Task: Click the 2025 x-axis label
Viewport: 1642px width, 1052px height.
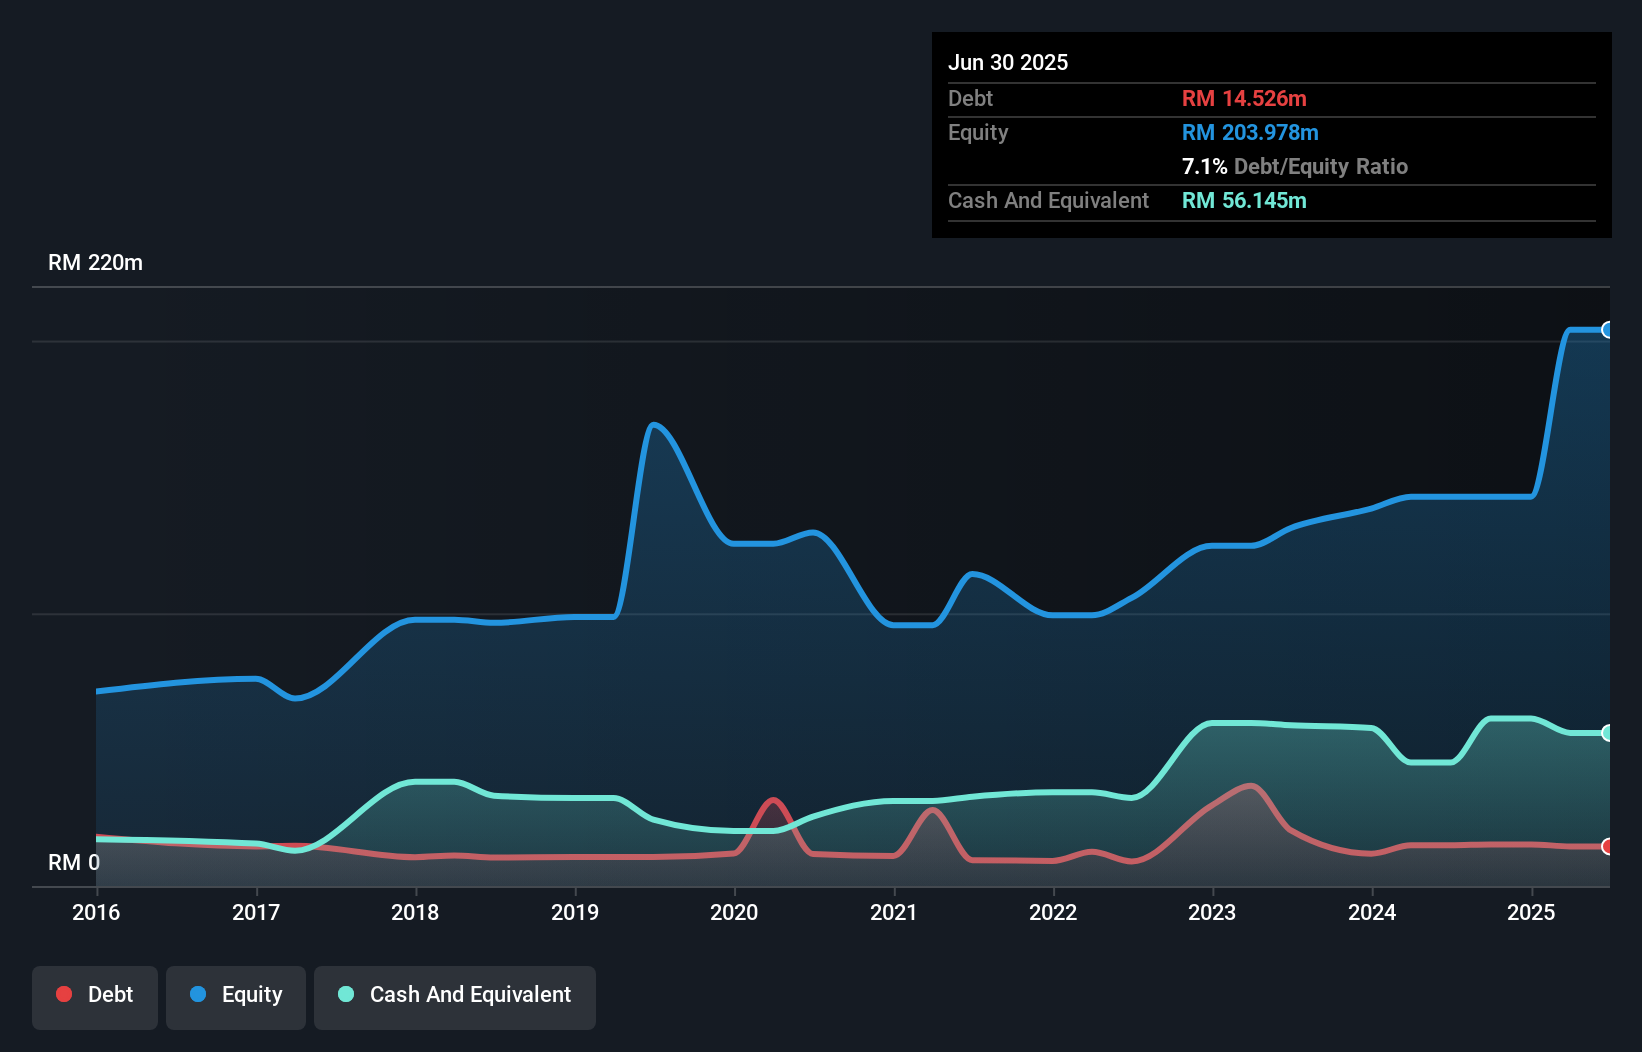Action: pyautogui.click(x=1531, y=912)
